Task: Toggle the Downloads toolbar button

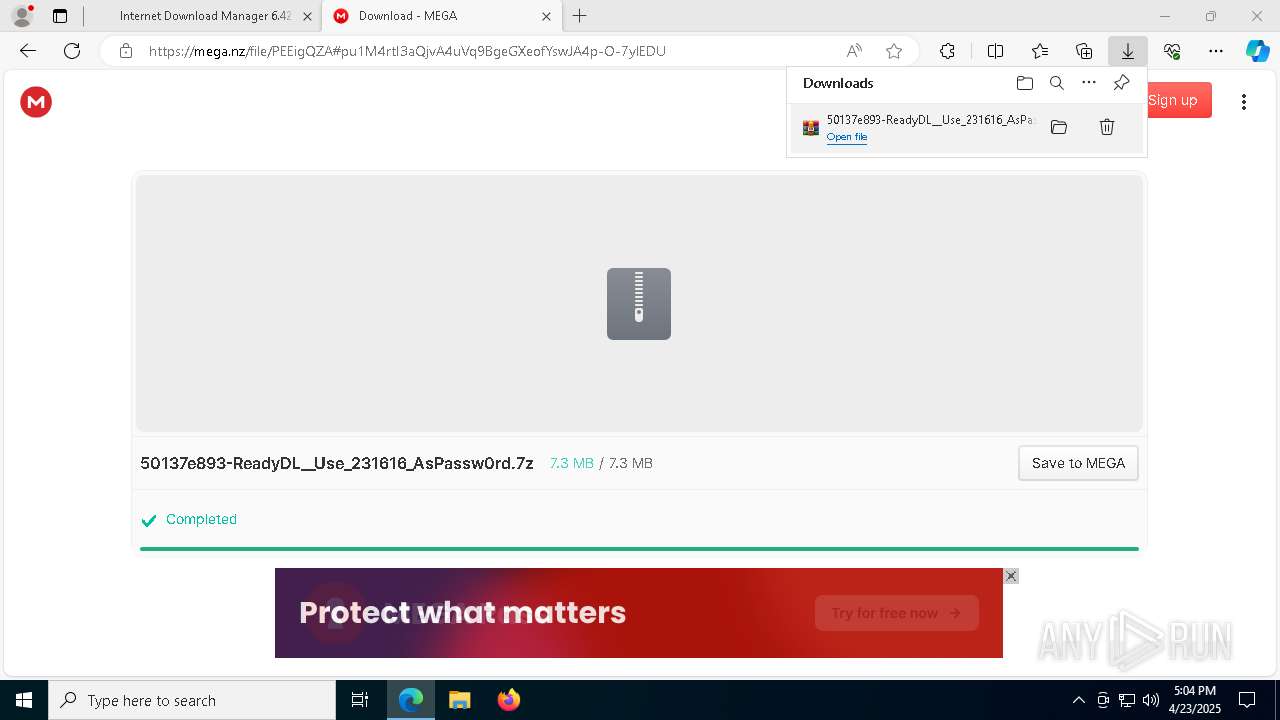Action: point(1128,51)
